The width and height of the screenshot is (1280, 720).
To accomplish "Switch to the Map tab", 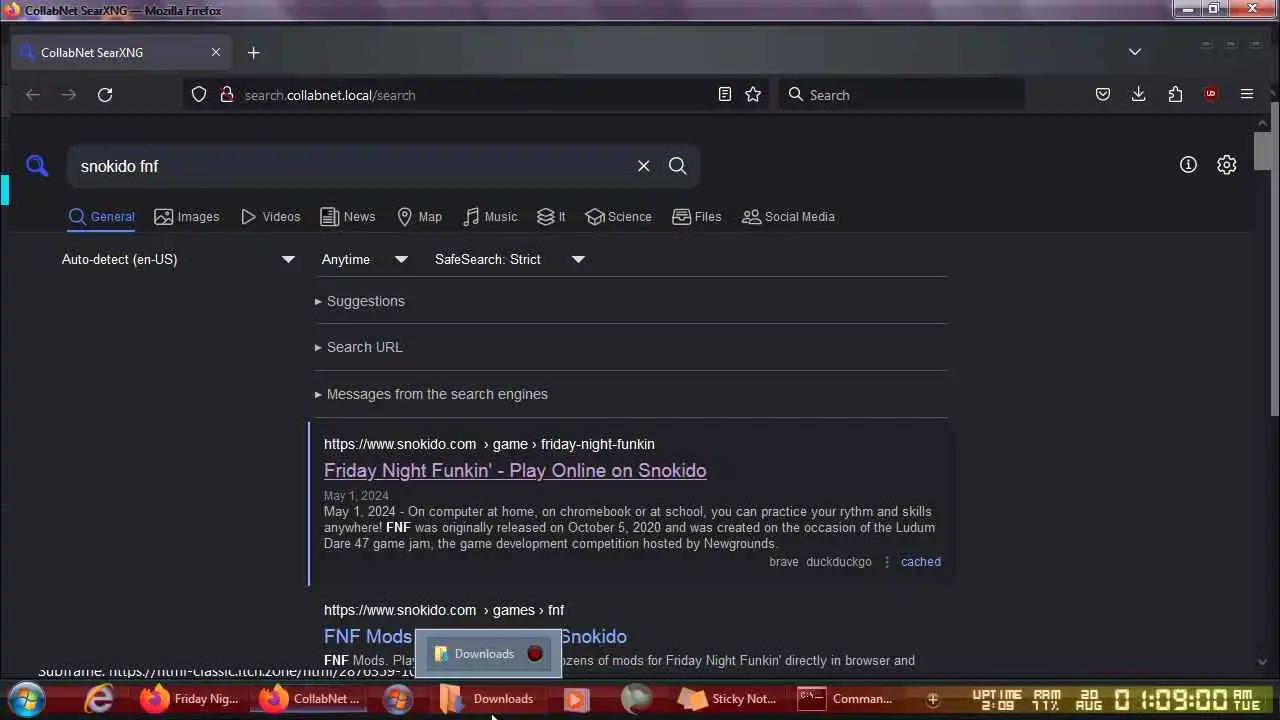I will point(419,217).
